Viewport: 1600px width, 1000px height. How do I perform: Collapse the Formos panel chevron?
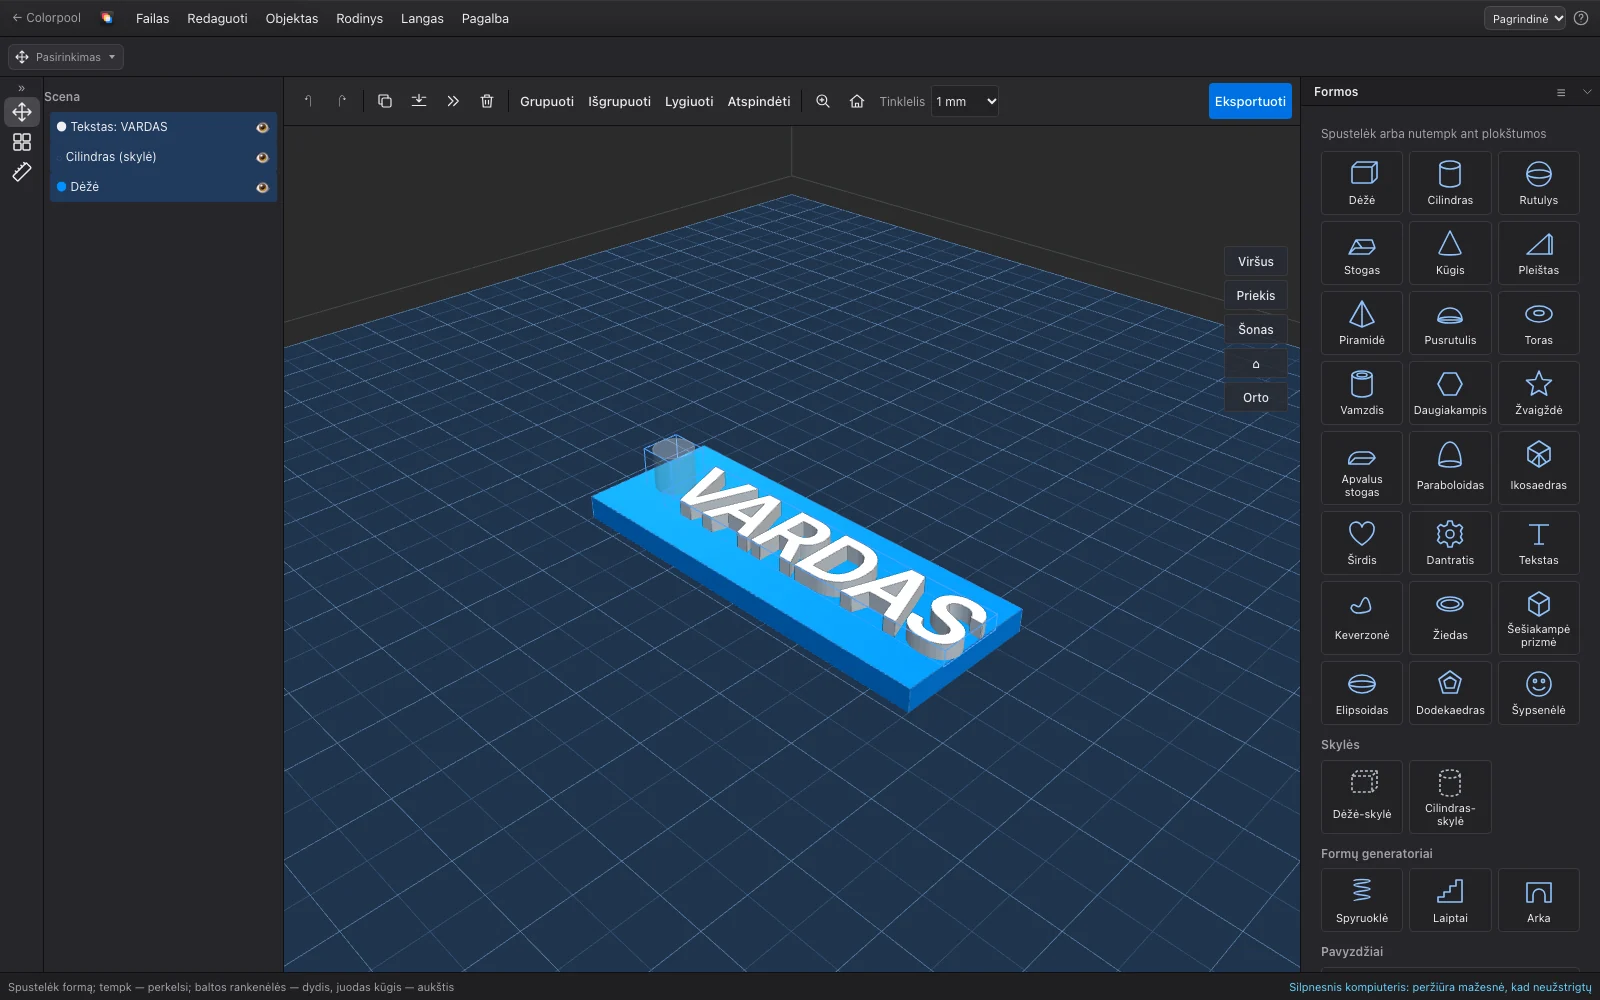pyautogui.click(x=1587, y=92)
